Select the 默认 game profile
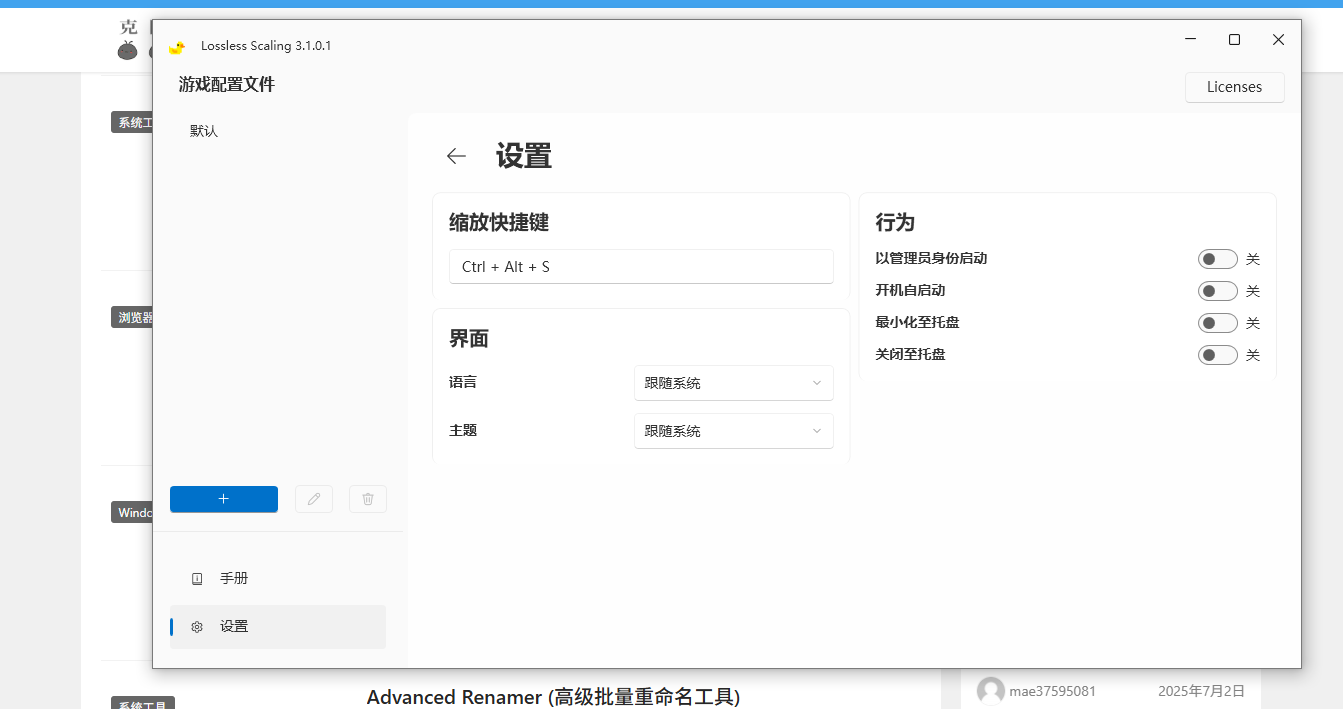 click(x=204, y=131)
